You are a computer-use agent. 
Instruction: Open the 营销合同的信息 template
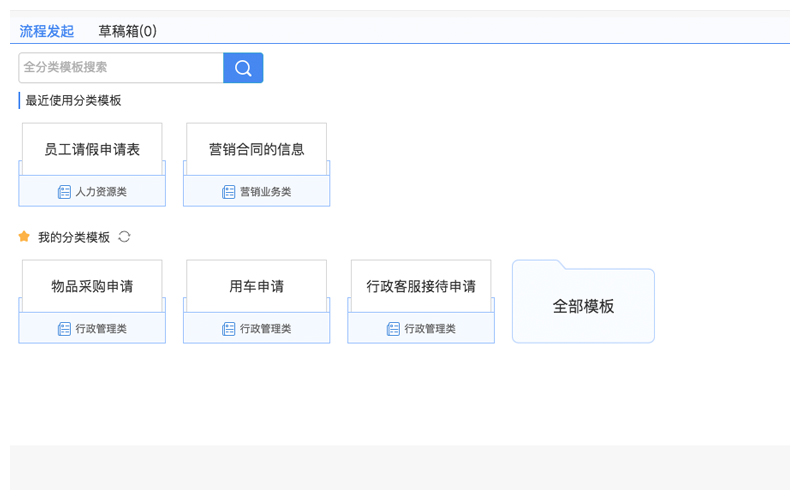click(x=256, y=150)
